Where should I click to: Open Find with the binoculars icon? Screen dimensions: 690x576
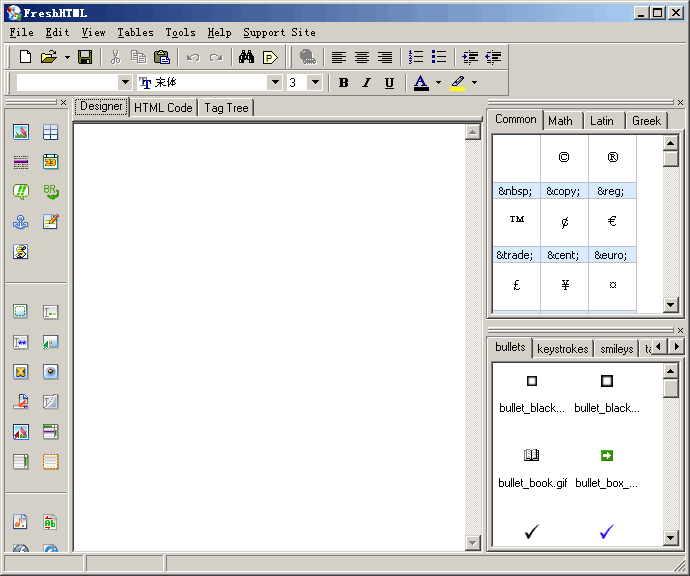(246, 57)
